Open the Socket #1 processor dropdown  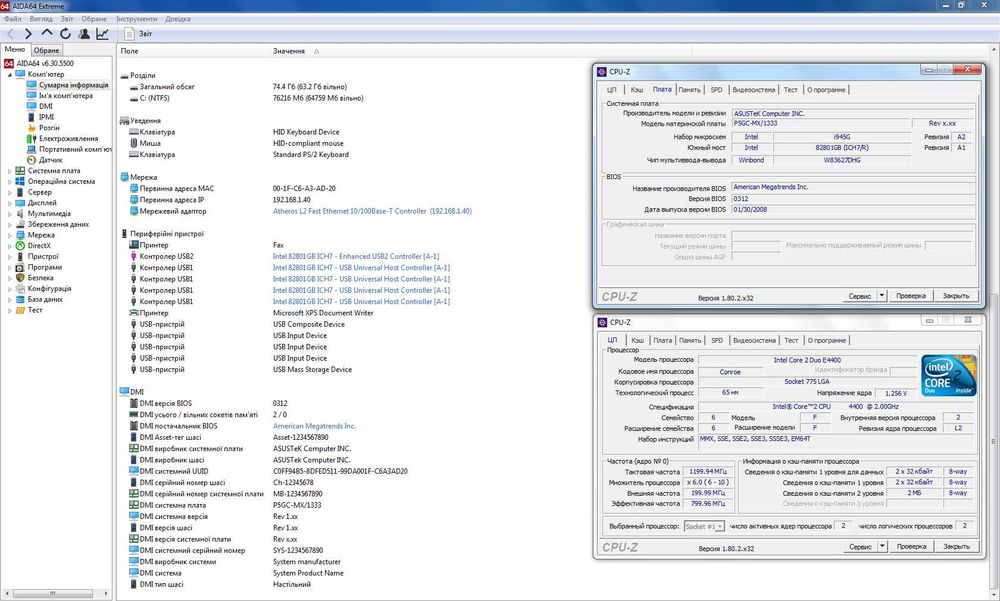pyautogui.click(x=703, y=525)
